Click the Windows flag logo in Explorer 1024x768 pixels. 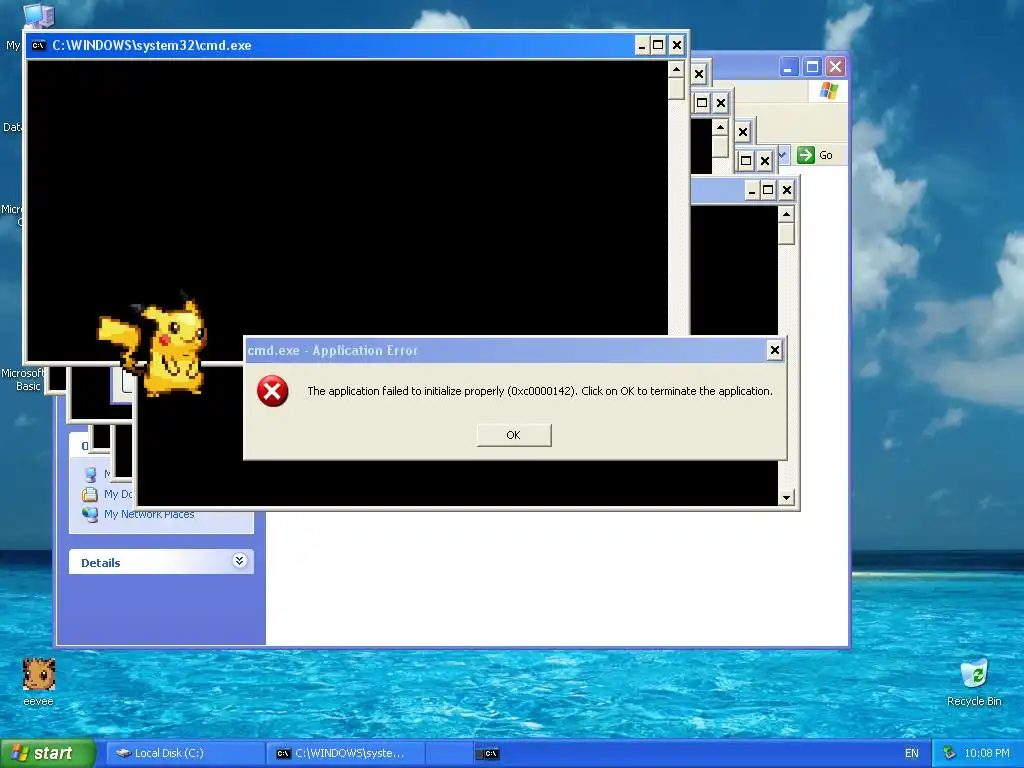828,91
